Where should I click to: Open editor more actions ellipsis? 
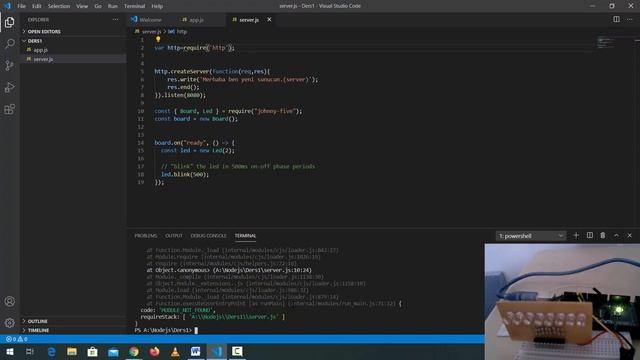(630, 19)
